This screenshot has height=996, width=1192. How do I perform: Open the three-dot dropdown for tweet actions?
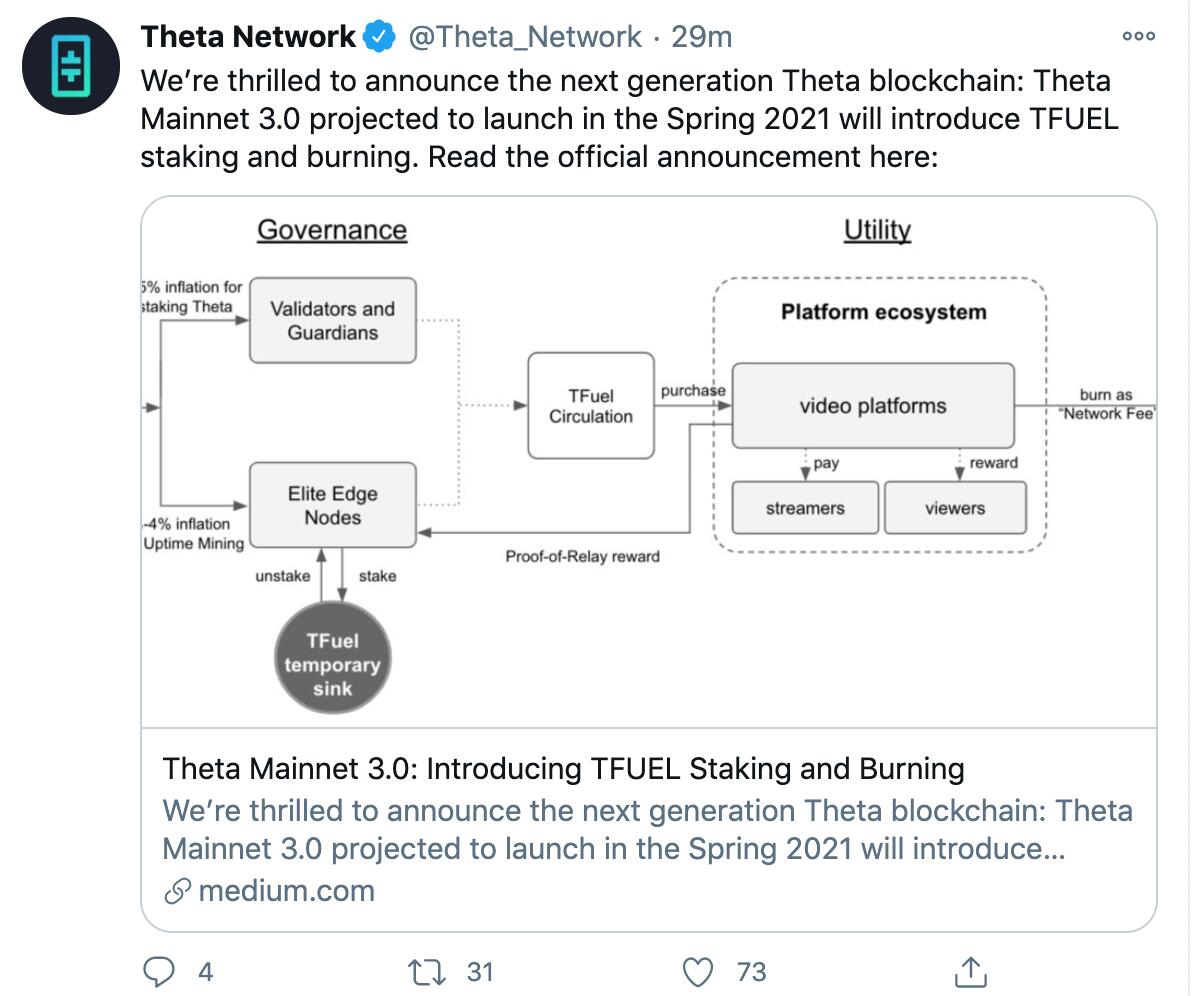coord(1137,34)
